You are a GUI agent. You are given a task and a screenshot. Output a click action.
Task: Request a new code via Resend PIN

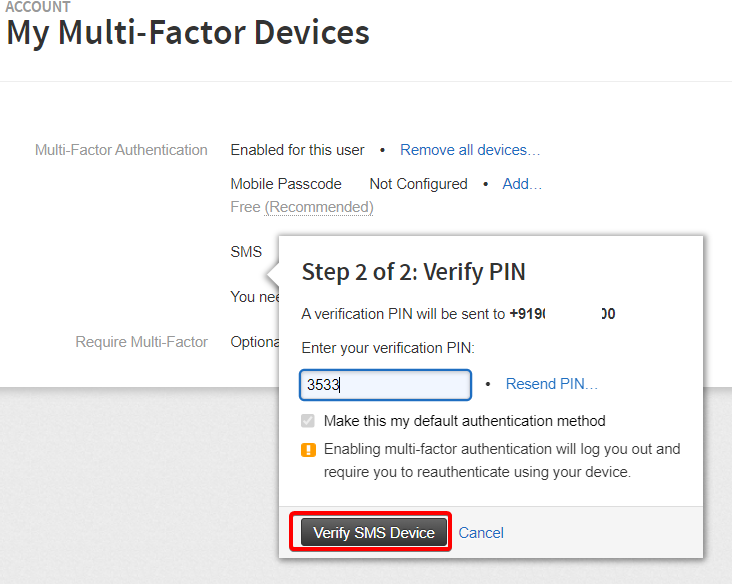pyautogui.click(x=551, y=384)
